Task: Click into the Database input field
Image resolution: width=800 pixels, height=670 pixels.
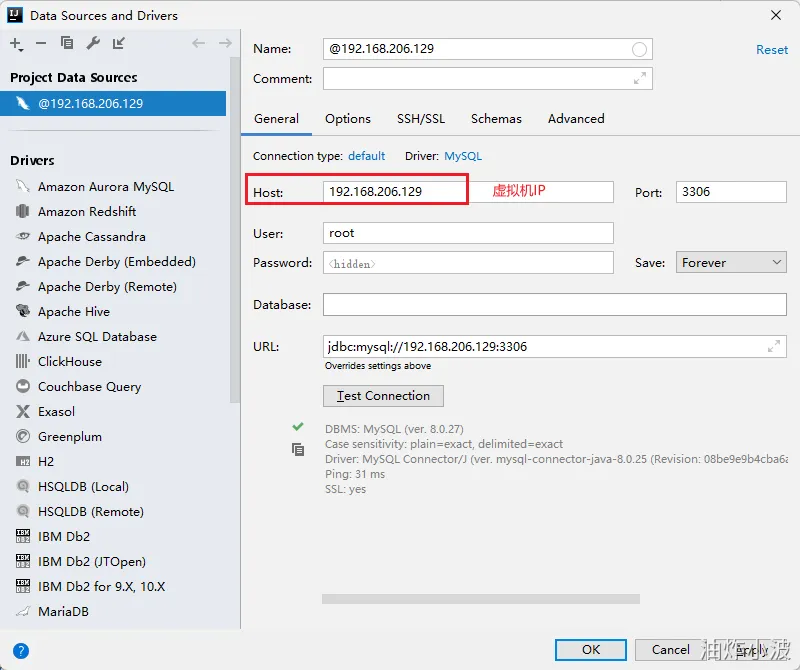Action: pyautogui.click(x=554, y=304)
